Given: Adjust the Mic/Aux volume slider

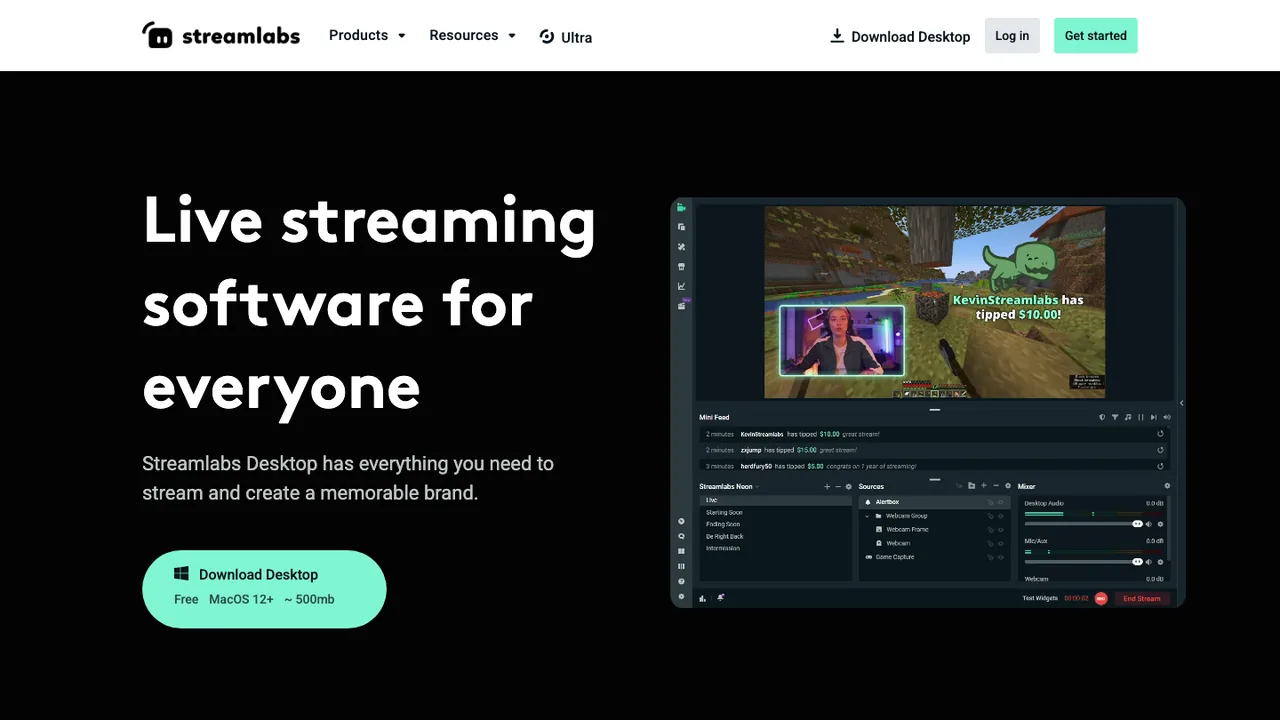Looking at the screenshot, I should (x=1084, y=562).
